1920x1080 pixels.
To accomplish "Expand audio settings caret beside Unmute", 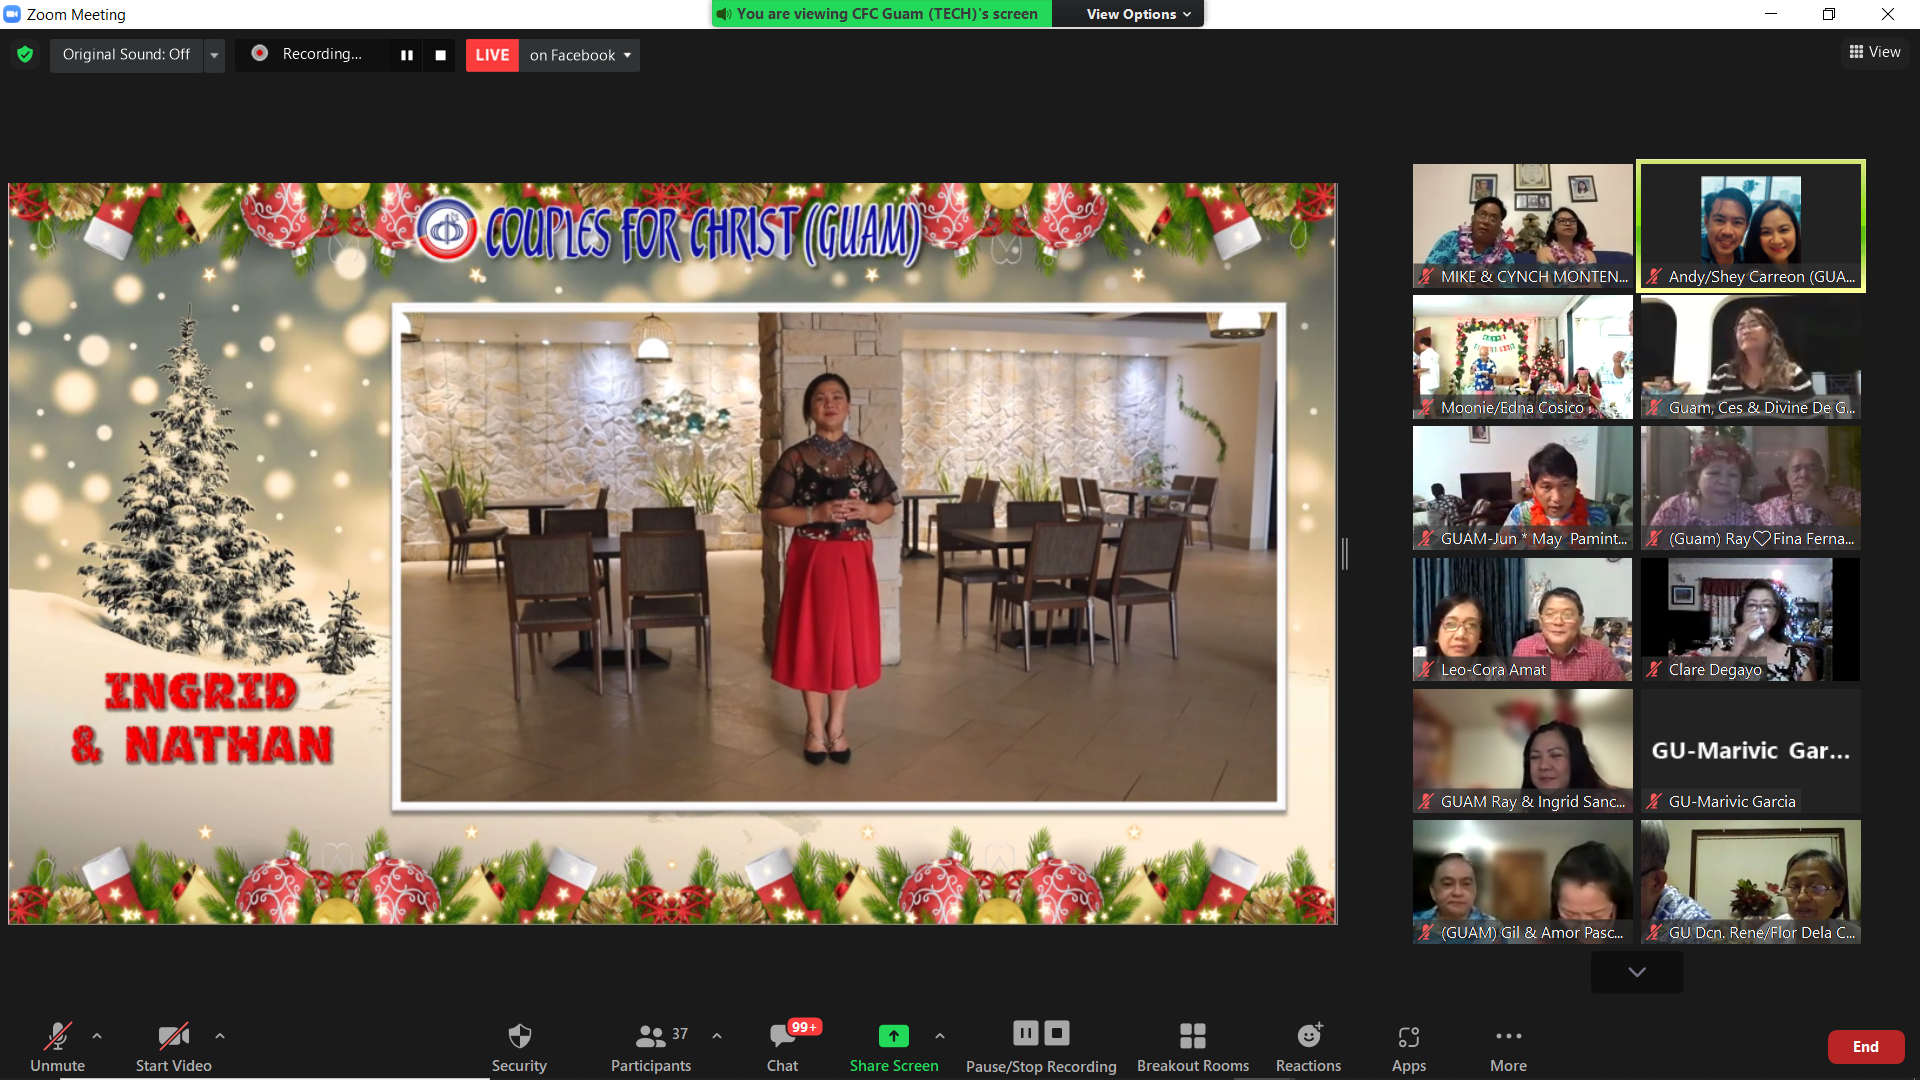I will pyautogui.click(x=97, y=1036).
